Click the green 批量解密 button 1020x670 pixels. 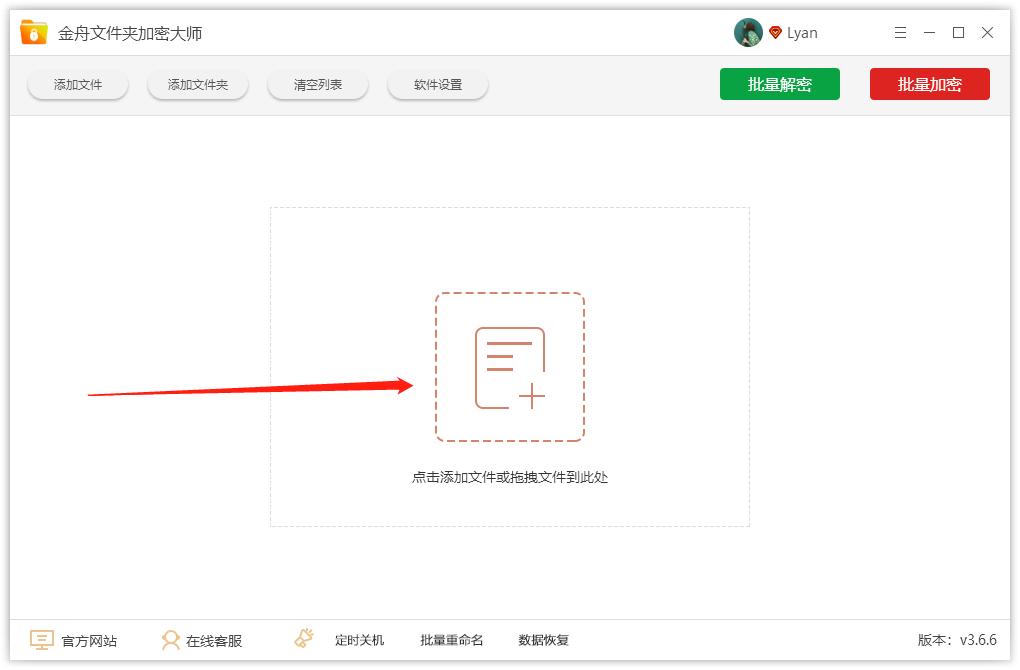click(780, 84)
